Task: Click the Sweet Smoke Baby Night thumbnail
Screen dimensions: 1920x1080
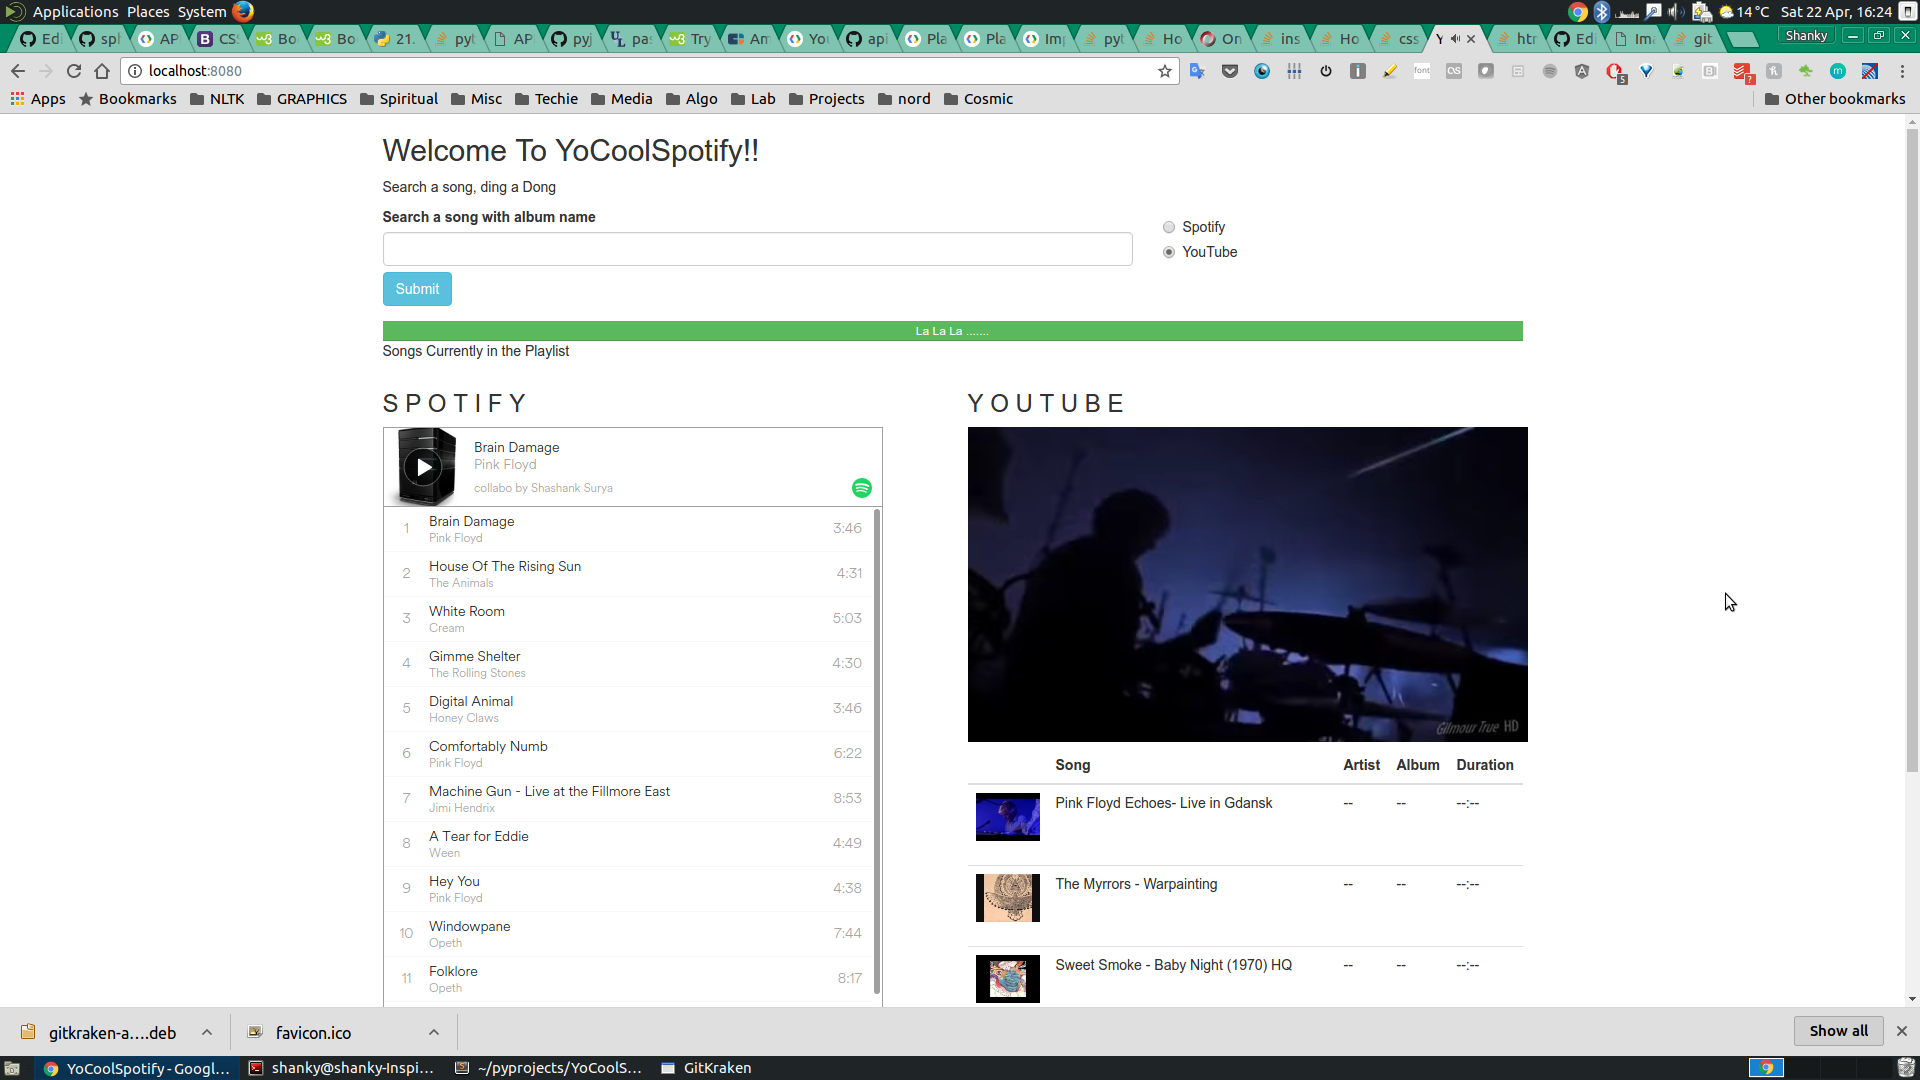Action: pos(1007,978)
